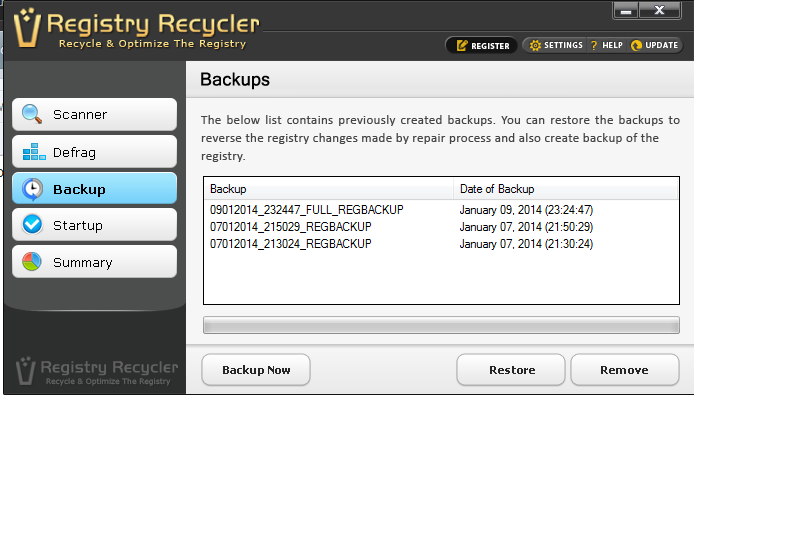Click date January 07, 2014 (21:50:29)
This screenshot has height=533, width=800.
tap(526, 226)
